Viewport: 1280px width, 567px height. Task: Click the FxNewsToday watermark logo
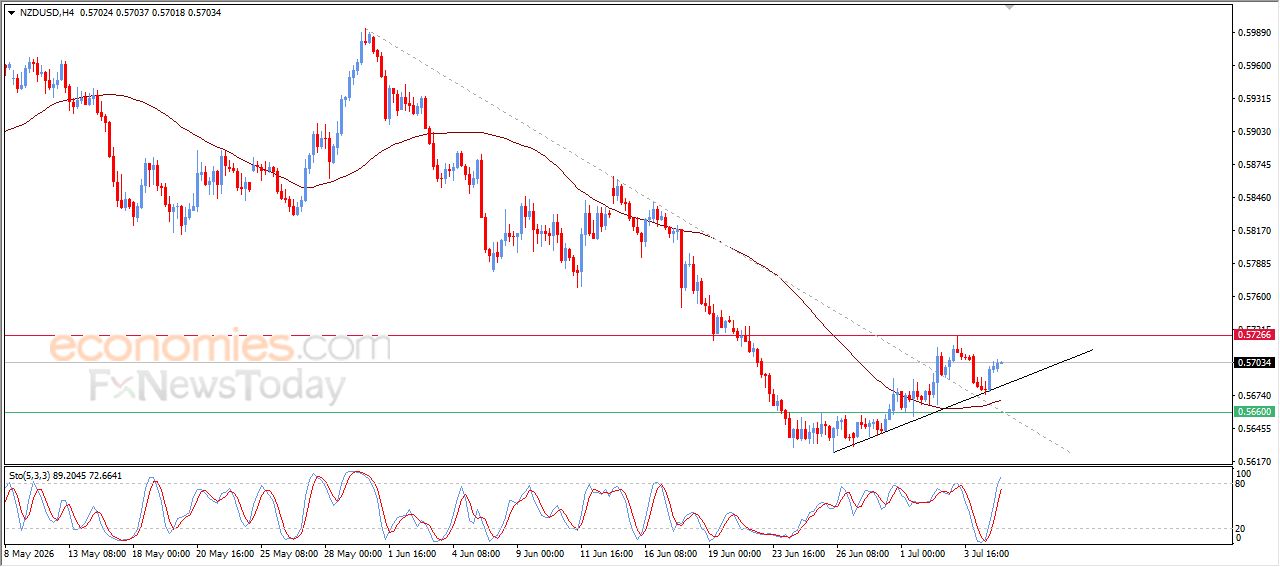coord(218,386)
